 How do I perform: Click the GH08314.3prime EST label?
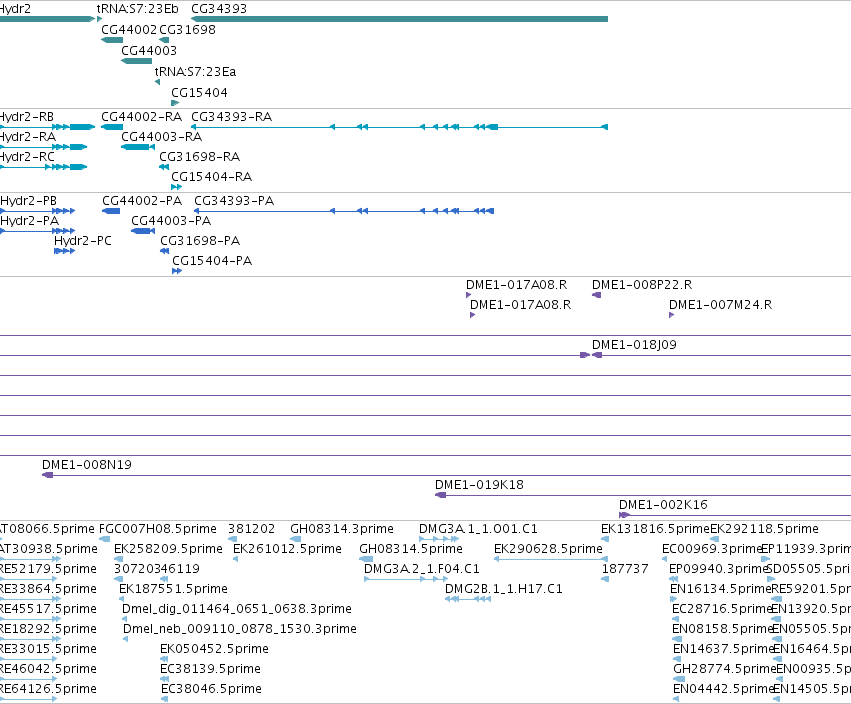pyautogui.click(x=342, y=529)
